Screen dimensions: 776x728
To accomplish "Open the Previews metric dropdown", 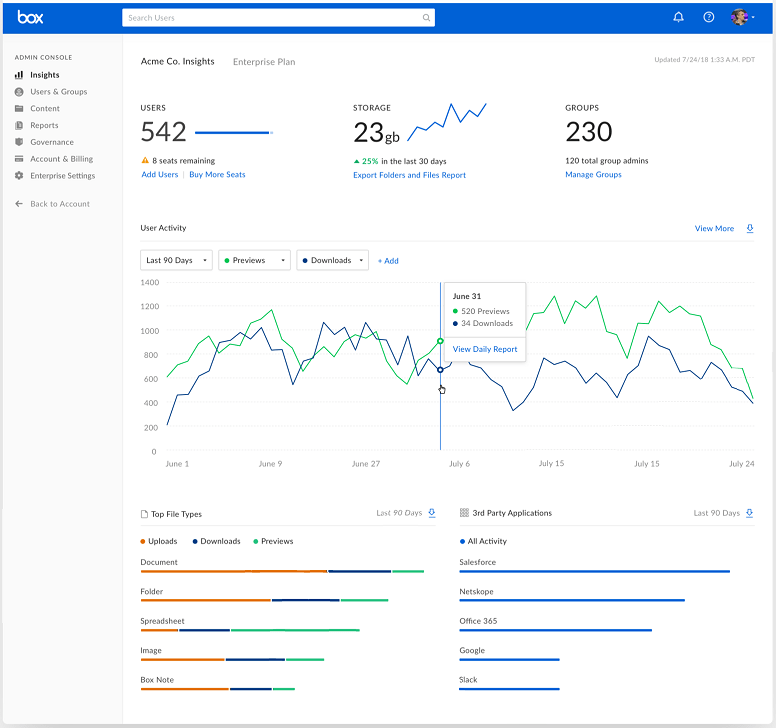I will (x=254, y=260).
